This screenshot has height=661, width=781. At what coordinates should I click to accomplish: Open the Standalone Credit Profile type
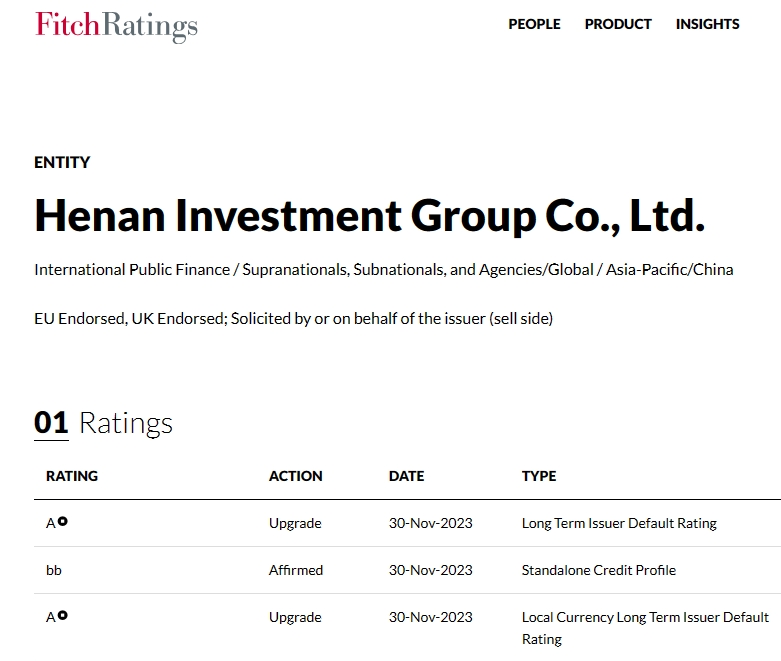pyautogui.click(x=598, y=570)
